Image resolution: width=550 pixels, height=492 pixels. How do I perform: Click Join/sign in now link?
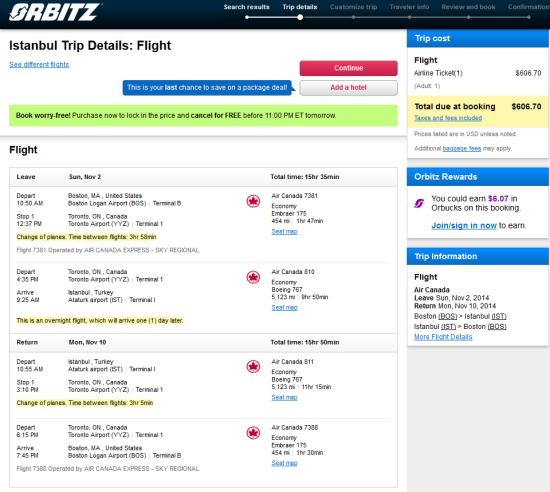pos(464,225)
